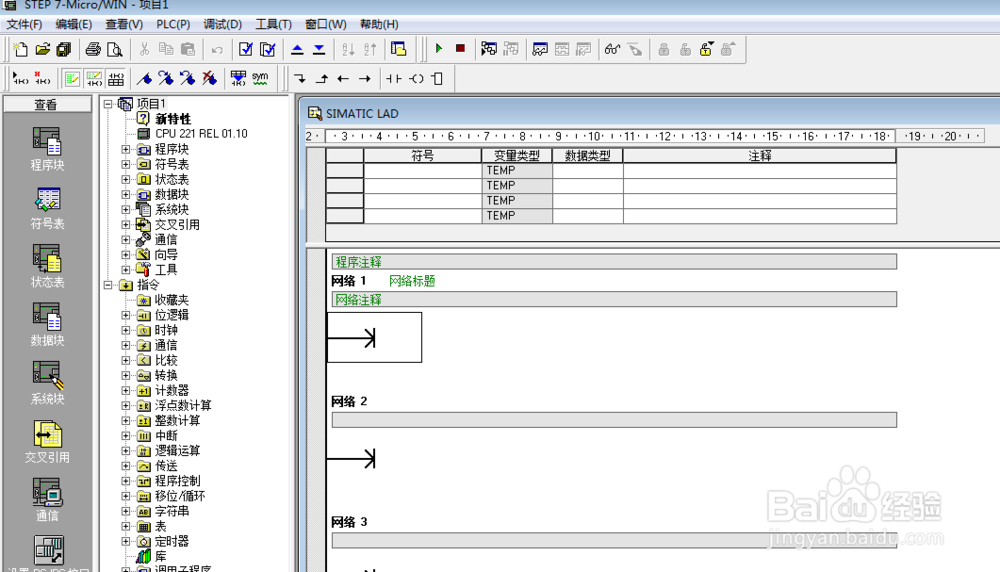
Task: Toggle the sym symbolic addressing icon
Action: [x=260, y=78]
